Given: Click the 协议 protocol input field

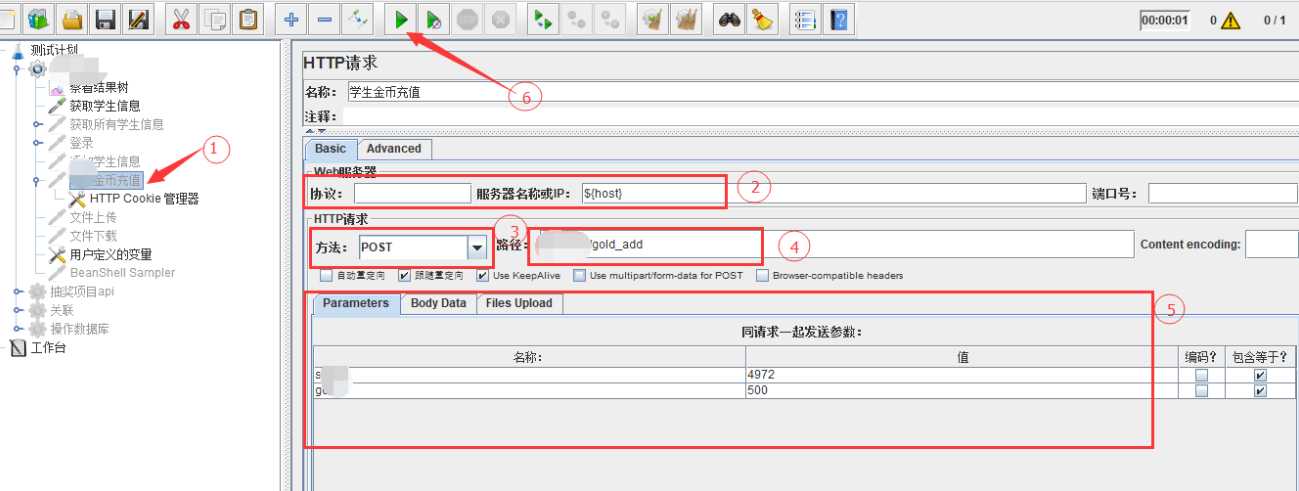Looking at the screenshot, I should (412, 193).
